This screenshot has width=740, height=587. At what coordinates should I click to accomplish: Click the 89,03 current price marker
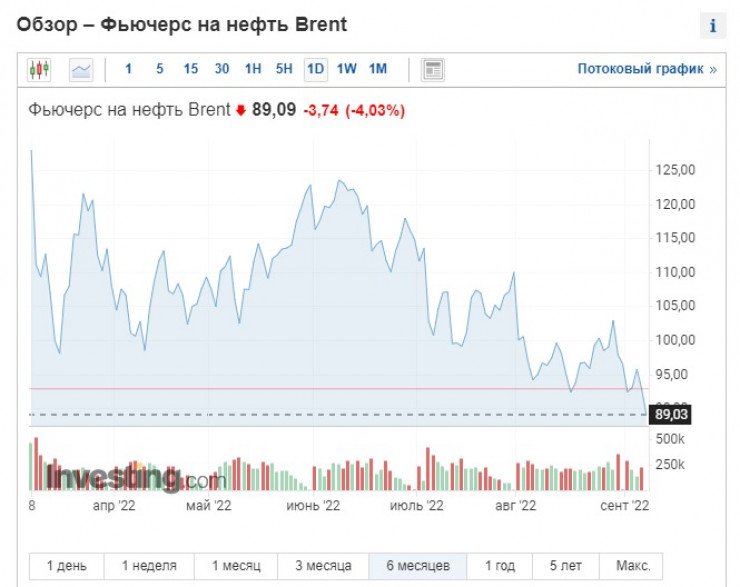tap(671, 414)
